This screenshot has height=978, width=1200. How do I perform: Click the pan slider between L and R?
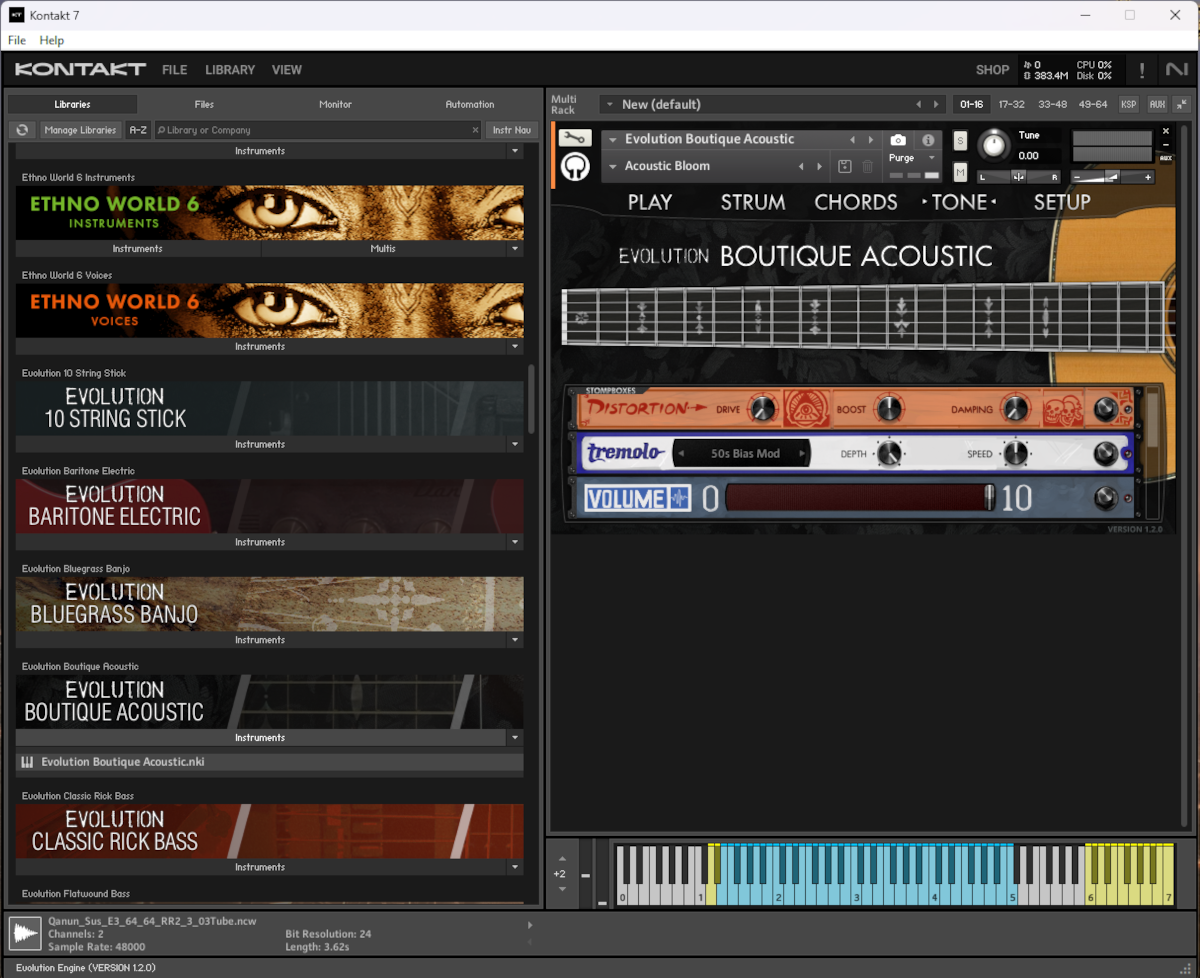(x=1018, y=177)
